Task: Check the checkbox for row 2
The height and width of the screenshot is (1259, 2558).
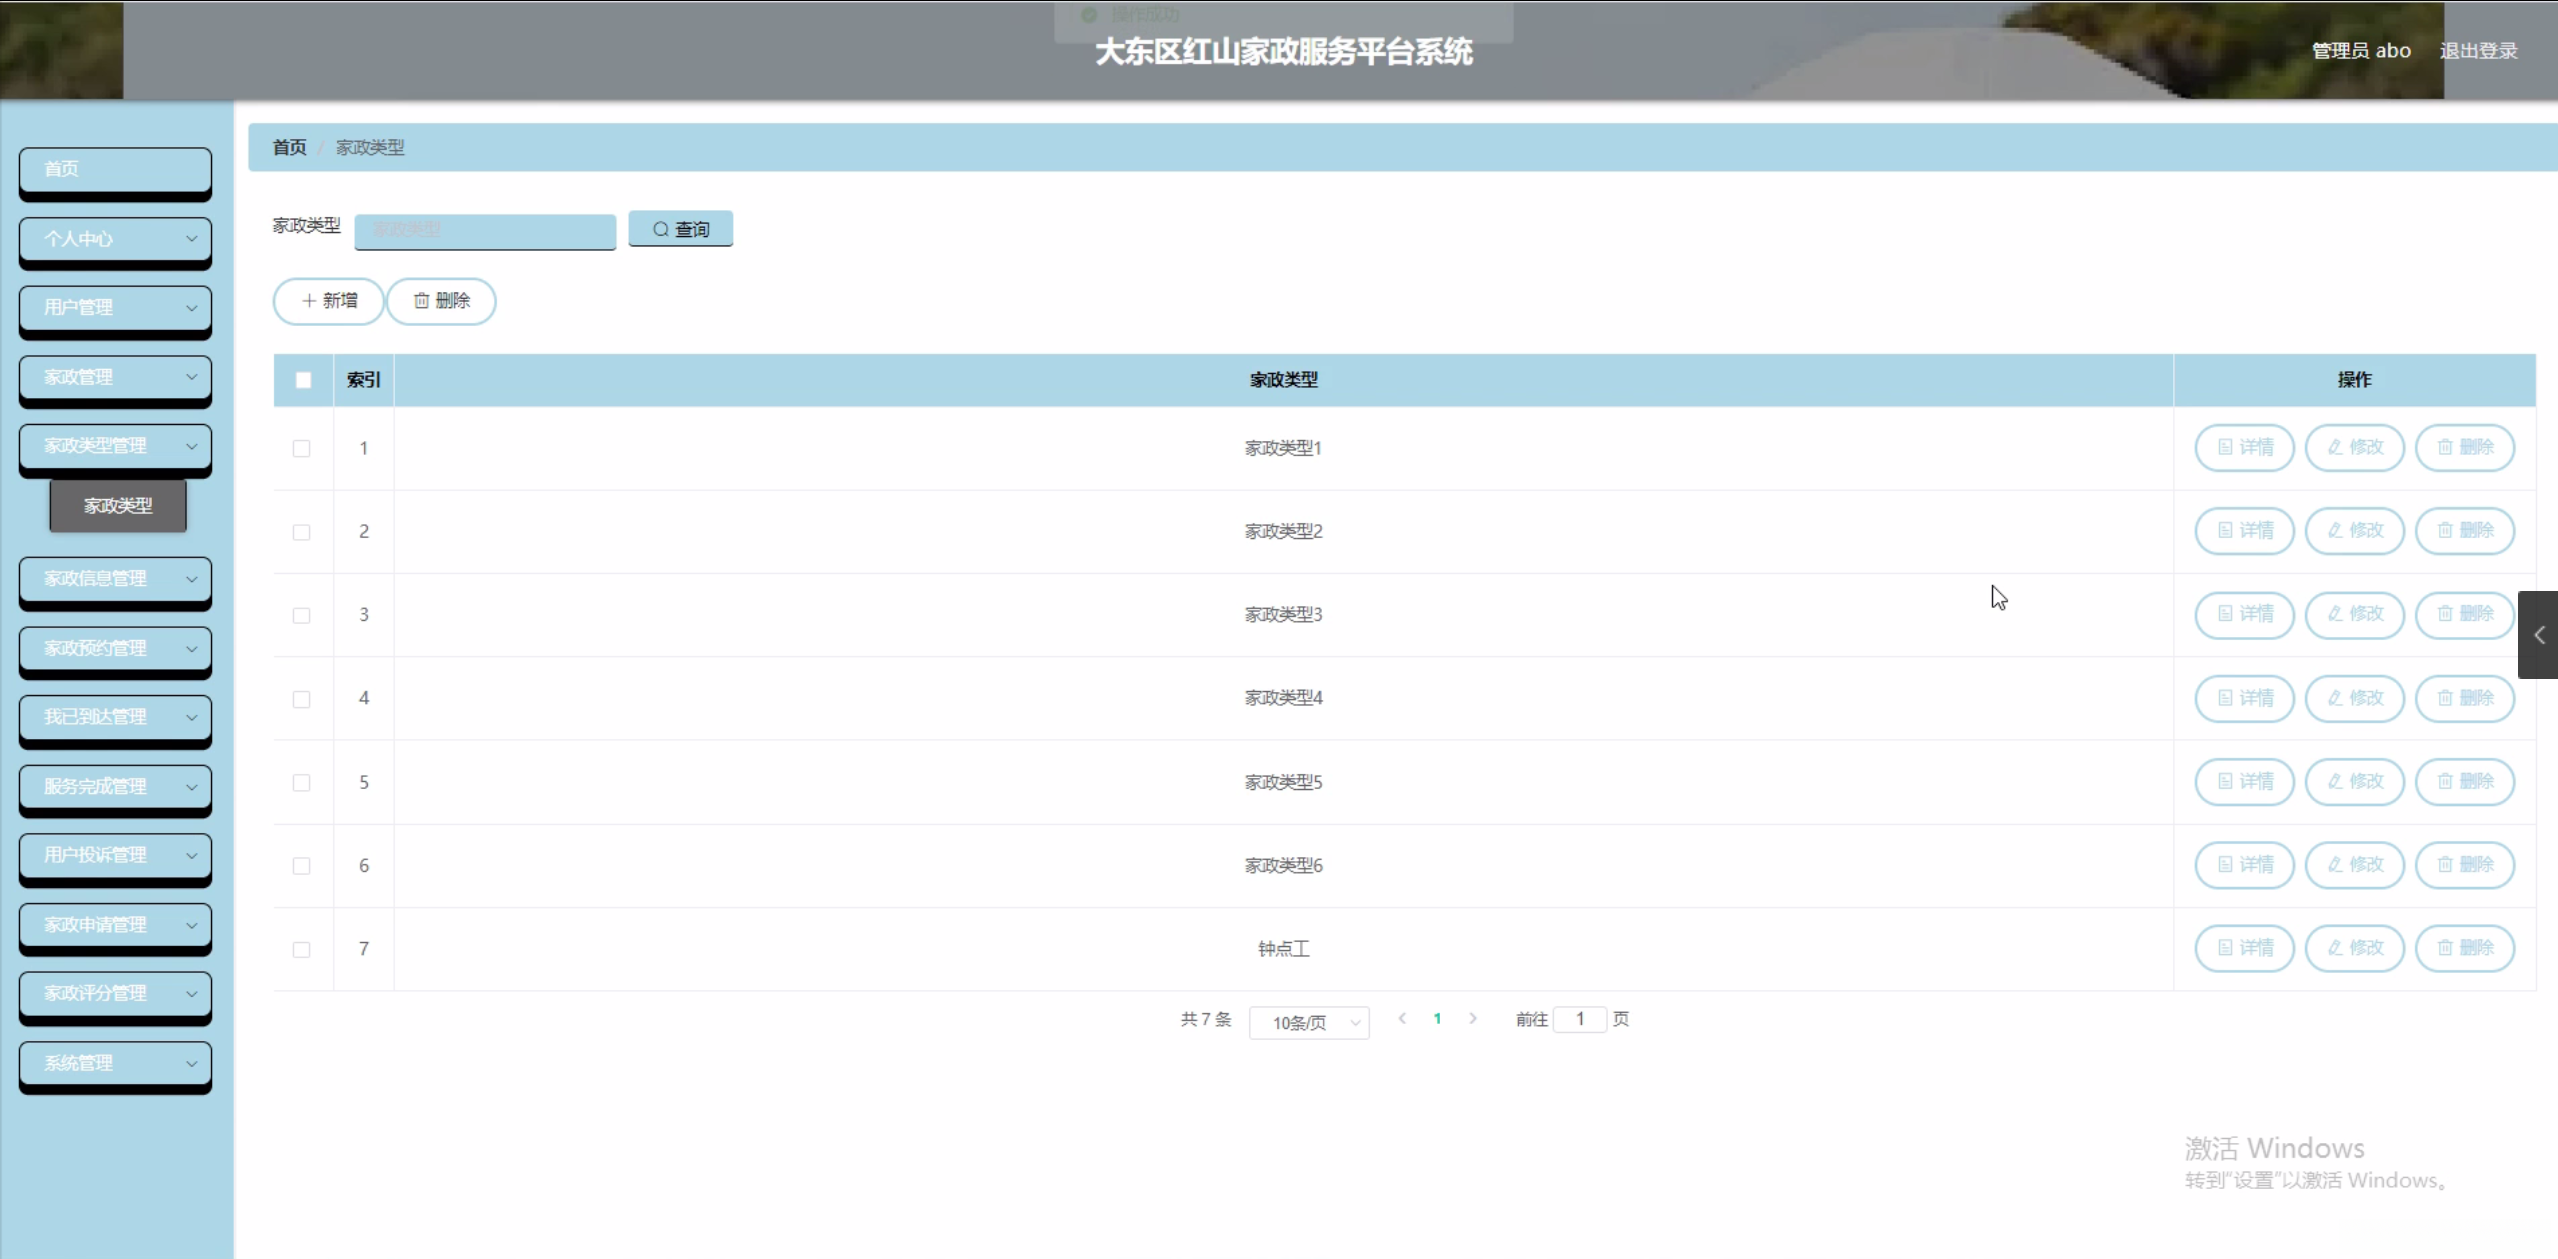Action: (301, 532)
